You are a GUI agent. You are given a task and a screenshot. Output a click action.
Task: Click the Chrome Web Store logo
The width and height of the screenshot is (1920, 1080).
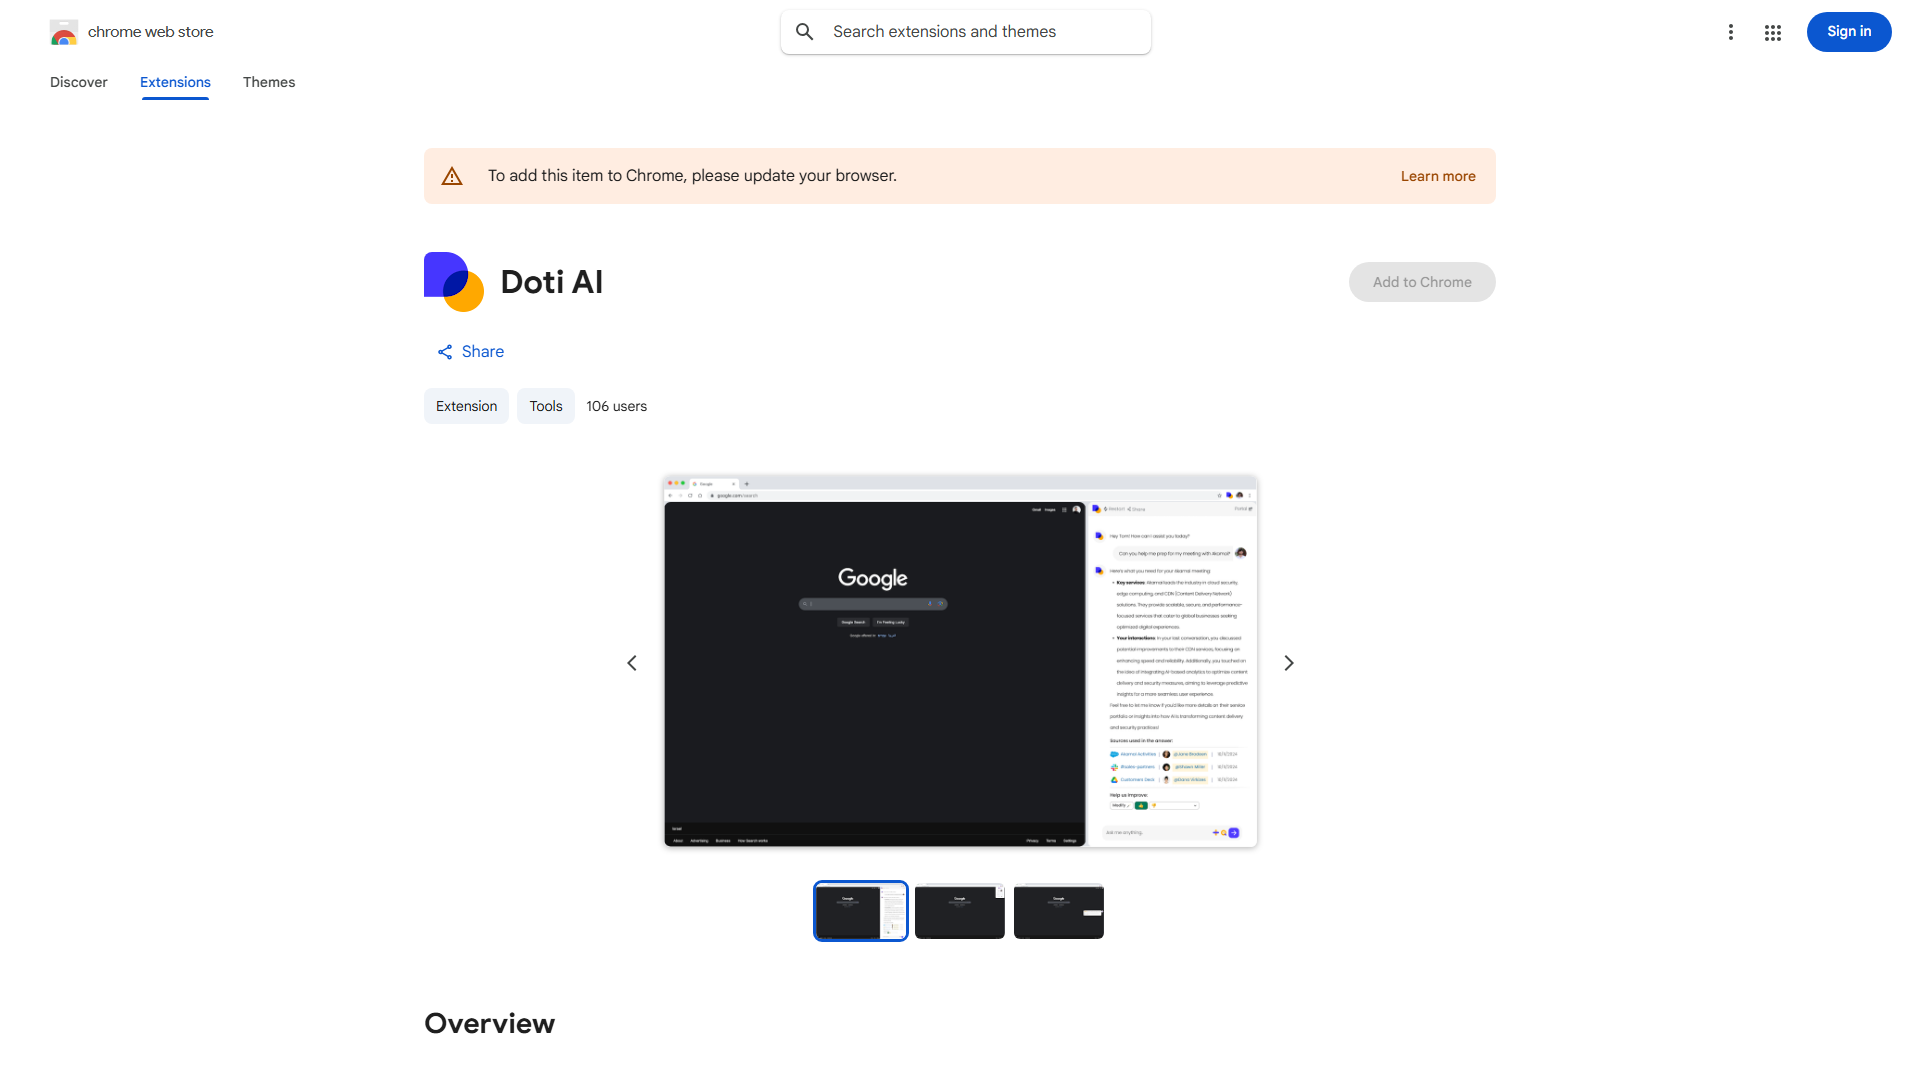pos(64,32)
